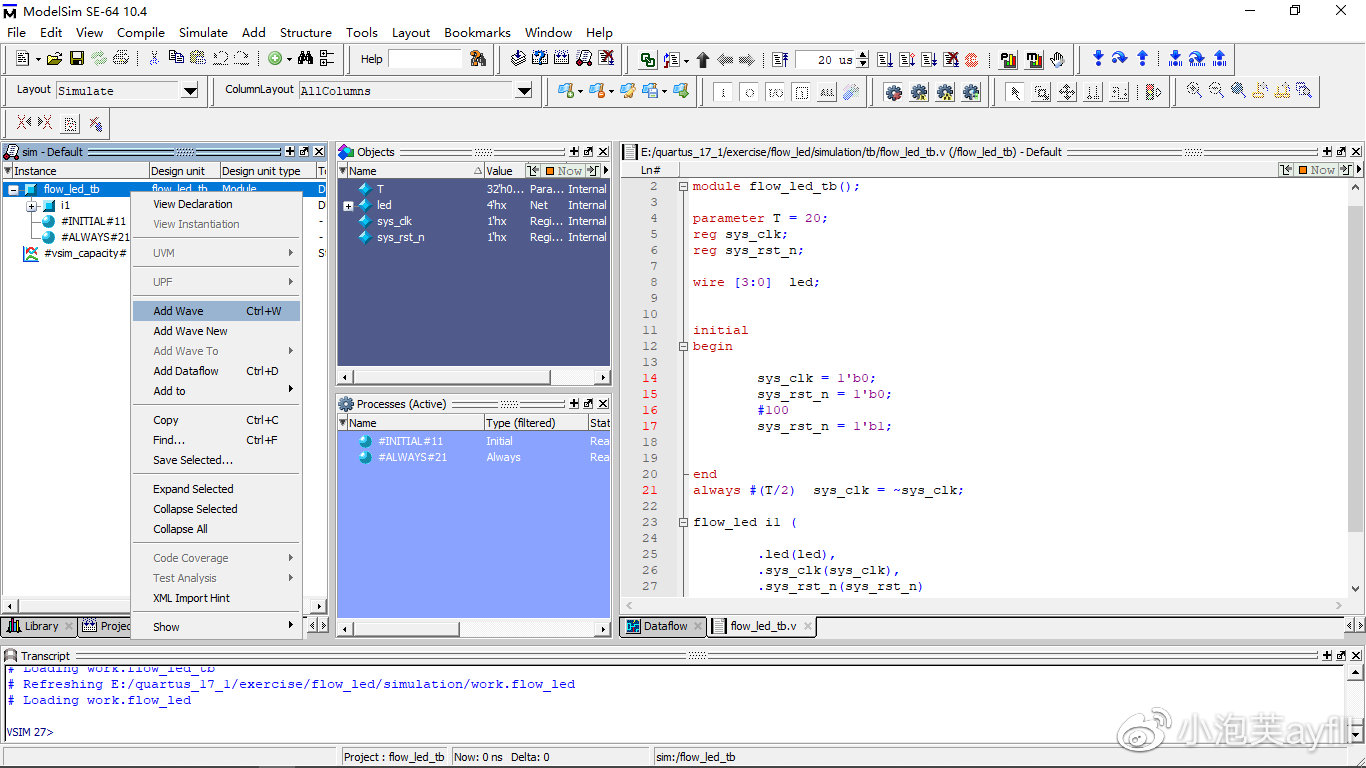Choose Add Wave New in context menu
The width and height of the screenshot is (1366, 768).
(216, 331)
